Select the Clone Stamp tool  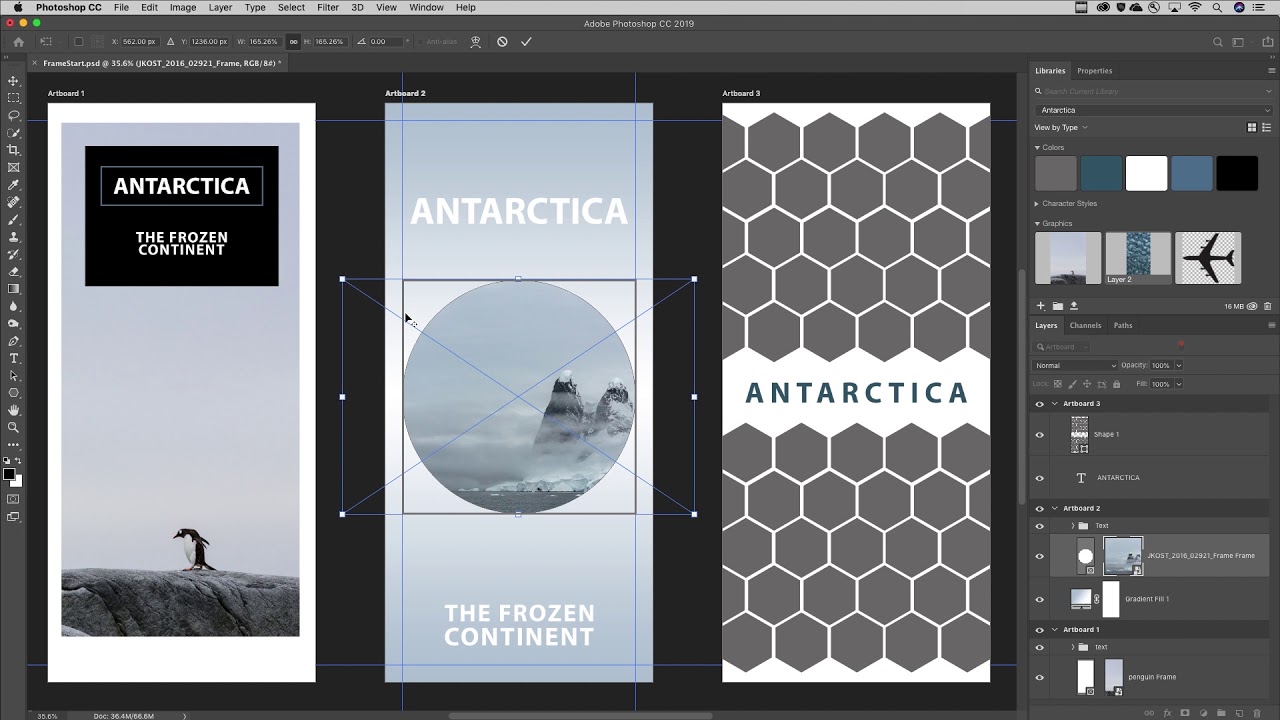13,237
